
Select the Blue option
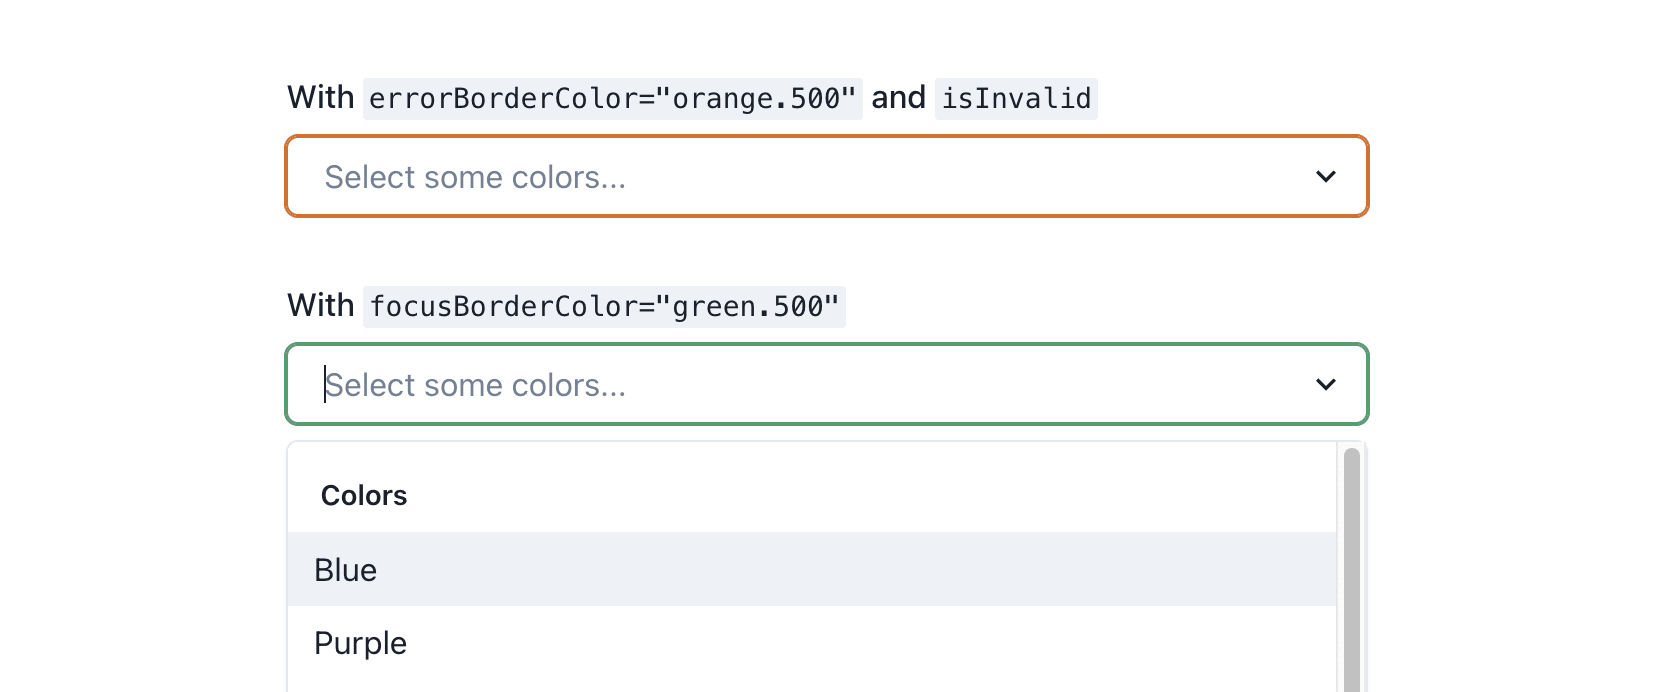coord(345,569)
